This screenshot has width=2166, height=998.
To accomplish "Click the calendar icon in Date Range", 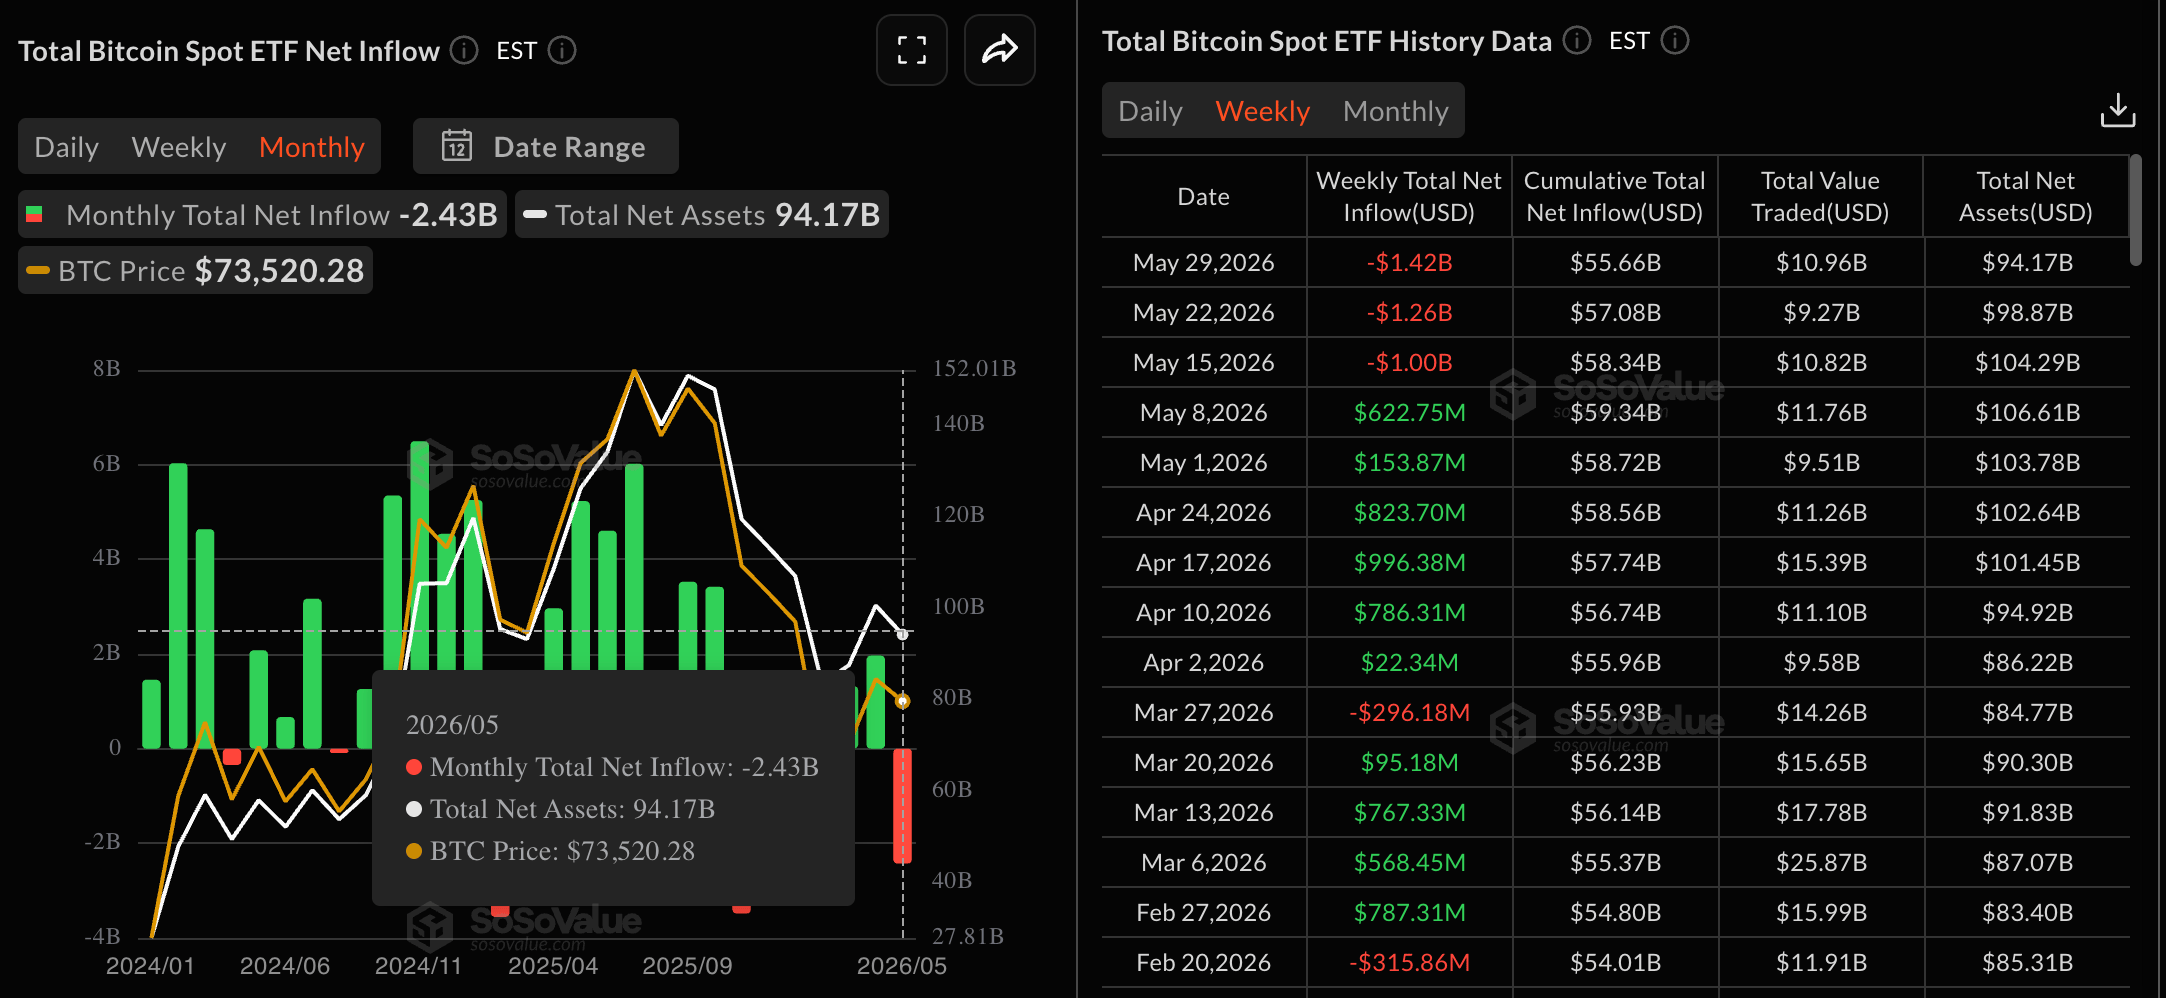I will click(x=457, y=146).
